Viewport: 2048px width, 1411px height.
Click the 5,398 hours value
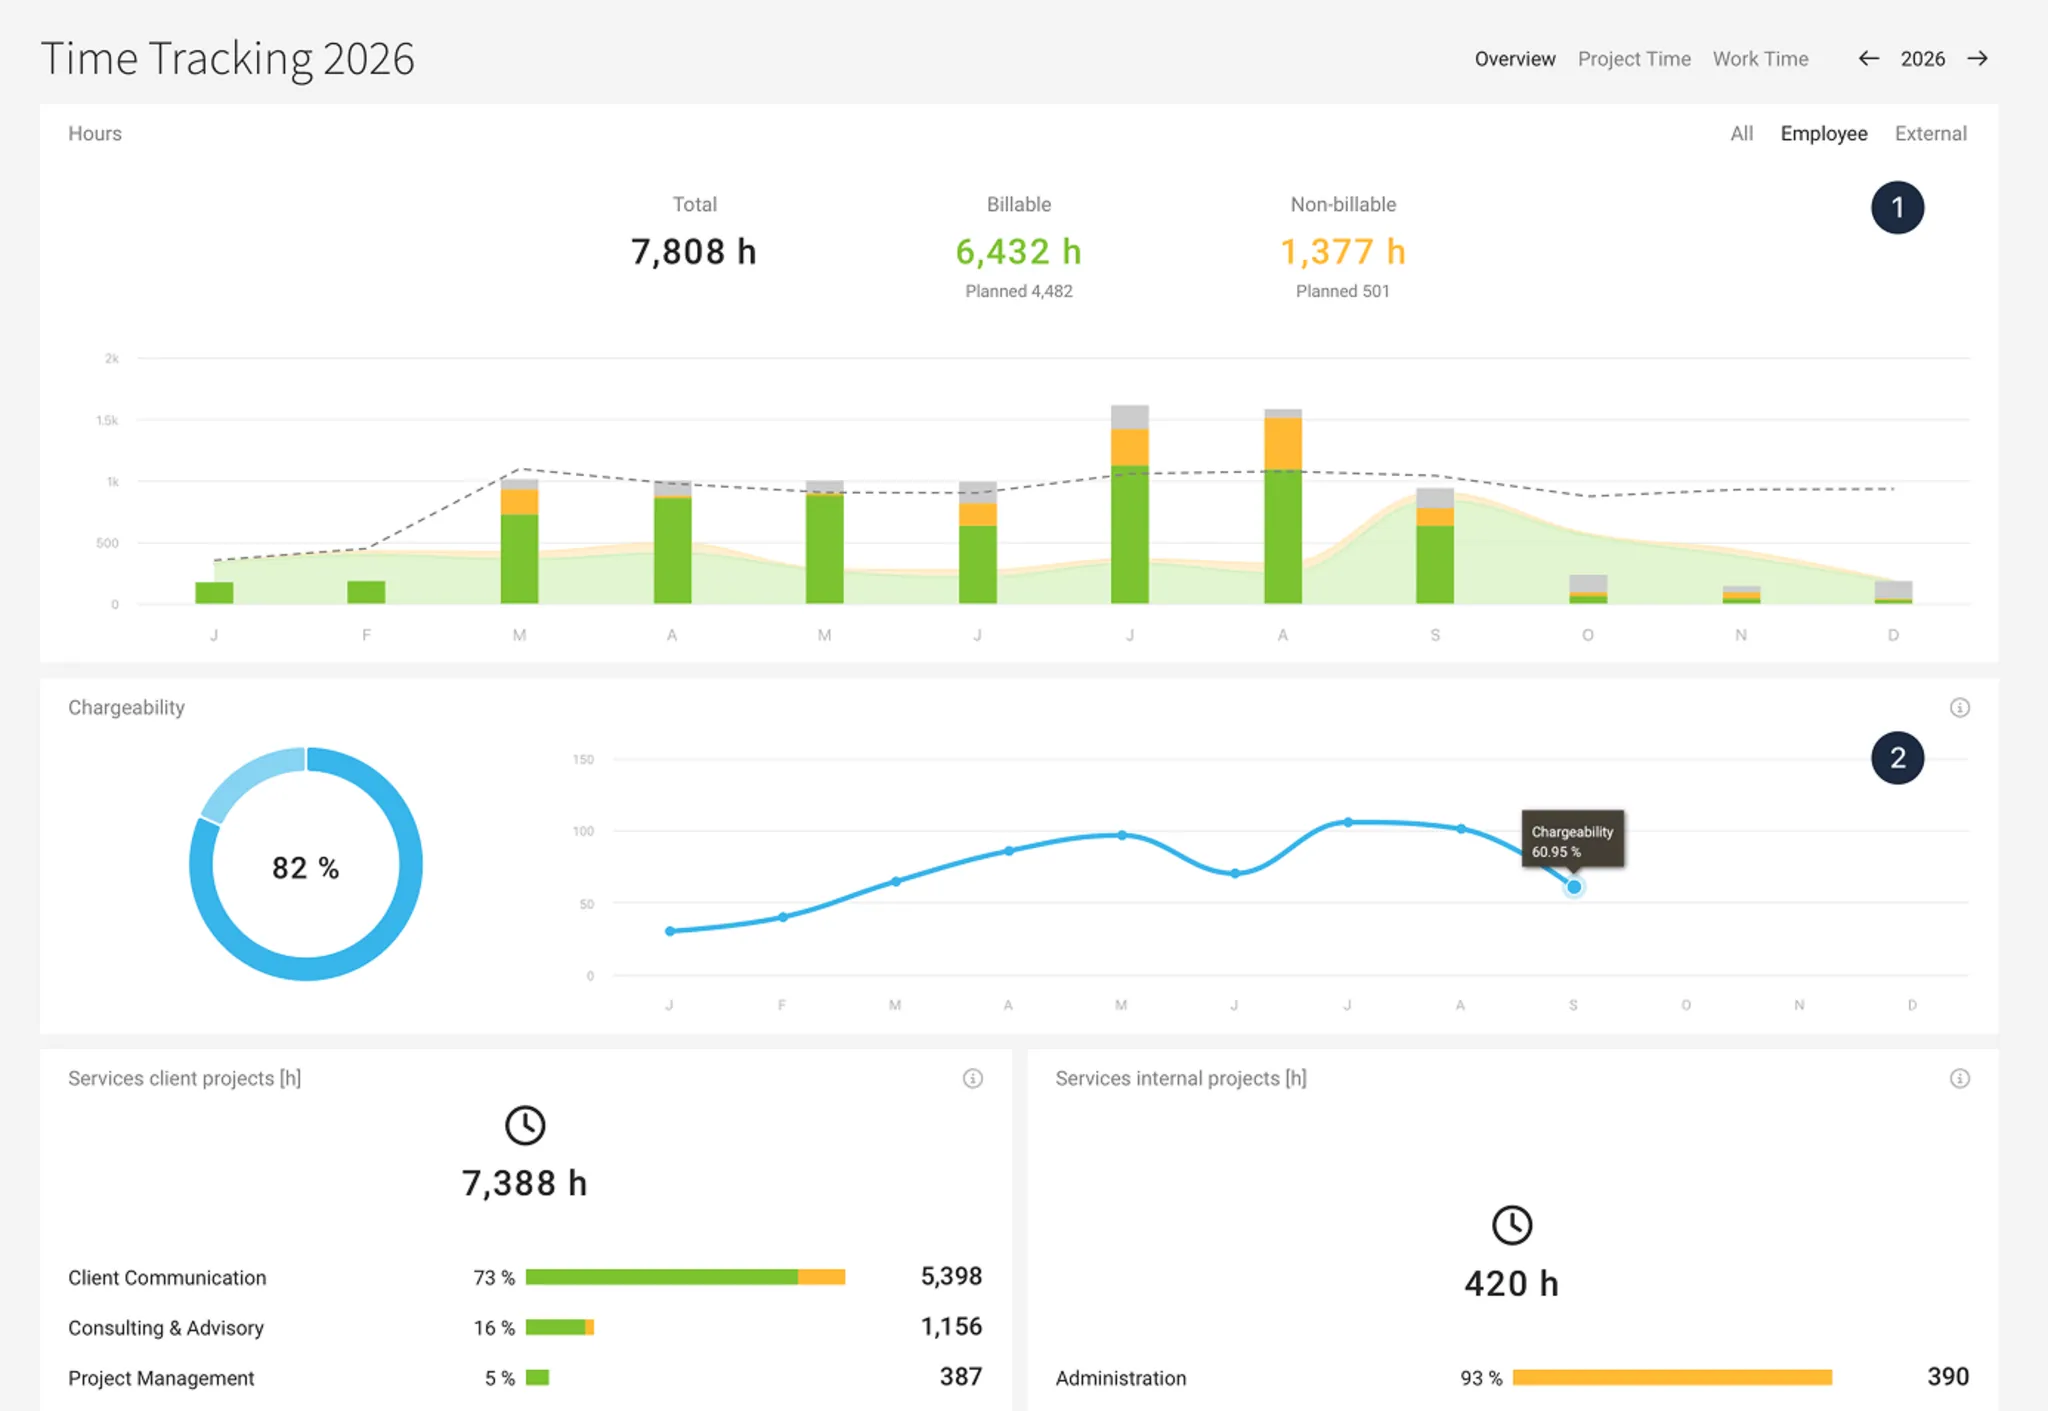coord(951,1276)
